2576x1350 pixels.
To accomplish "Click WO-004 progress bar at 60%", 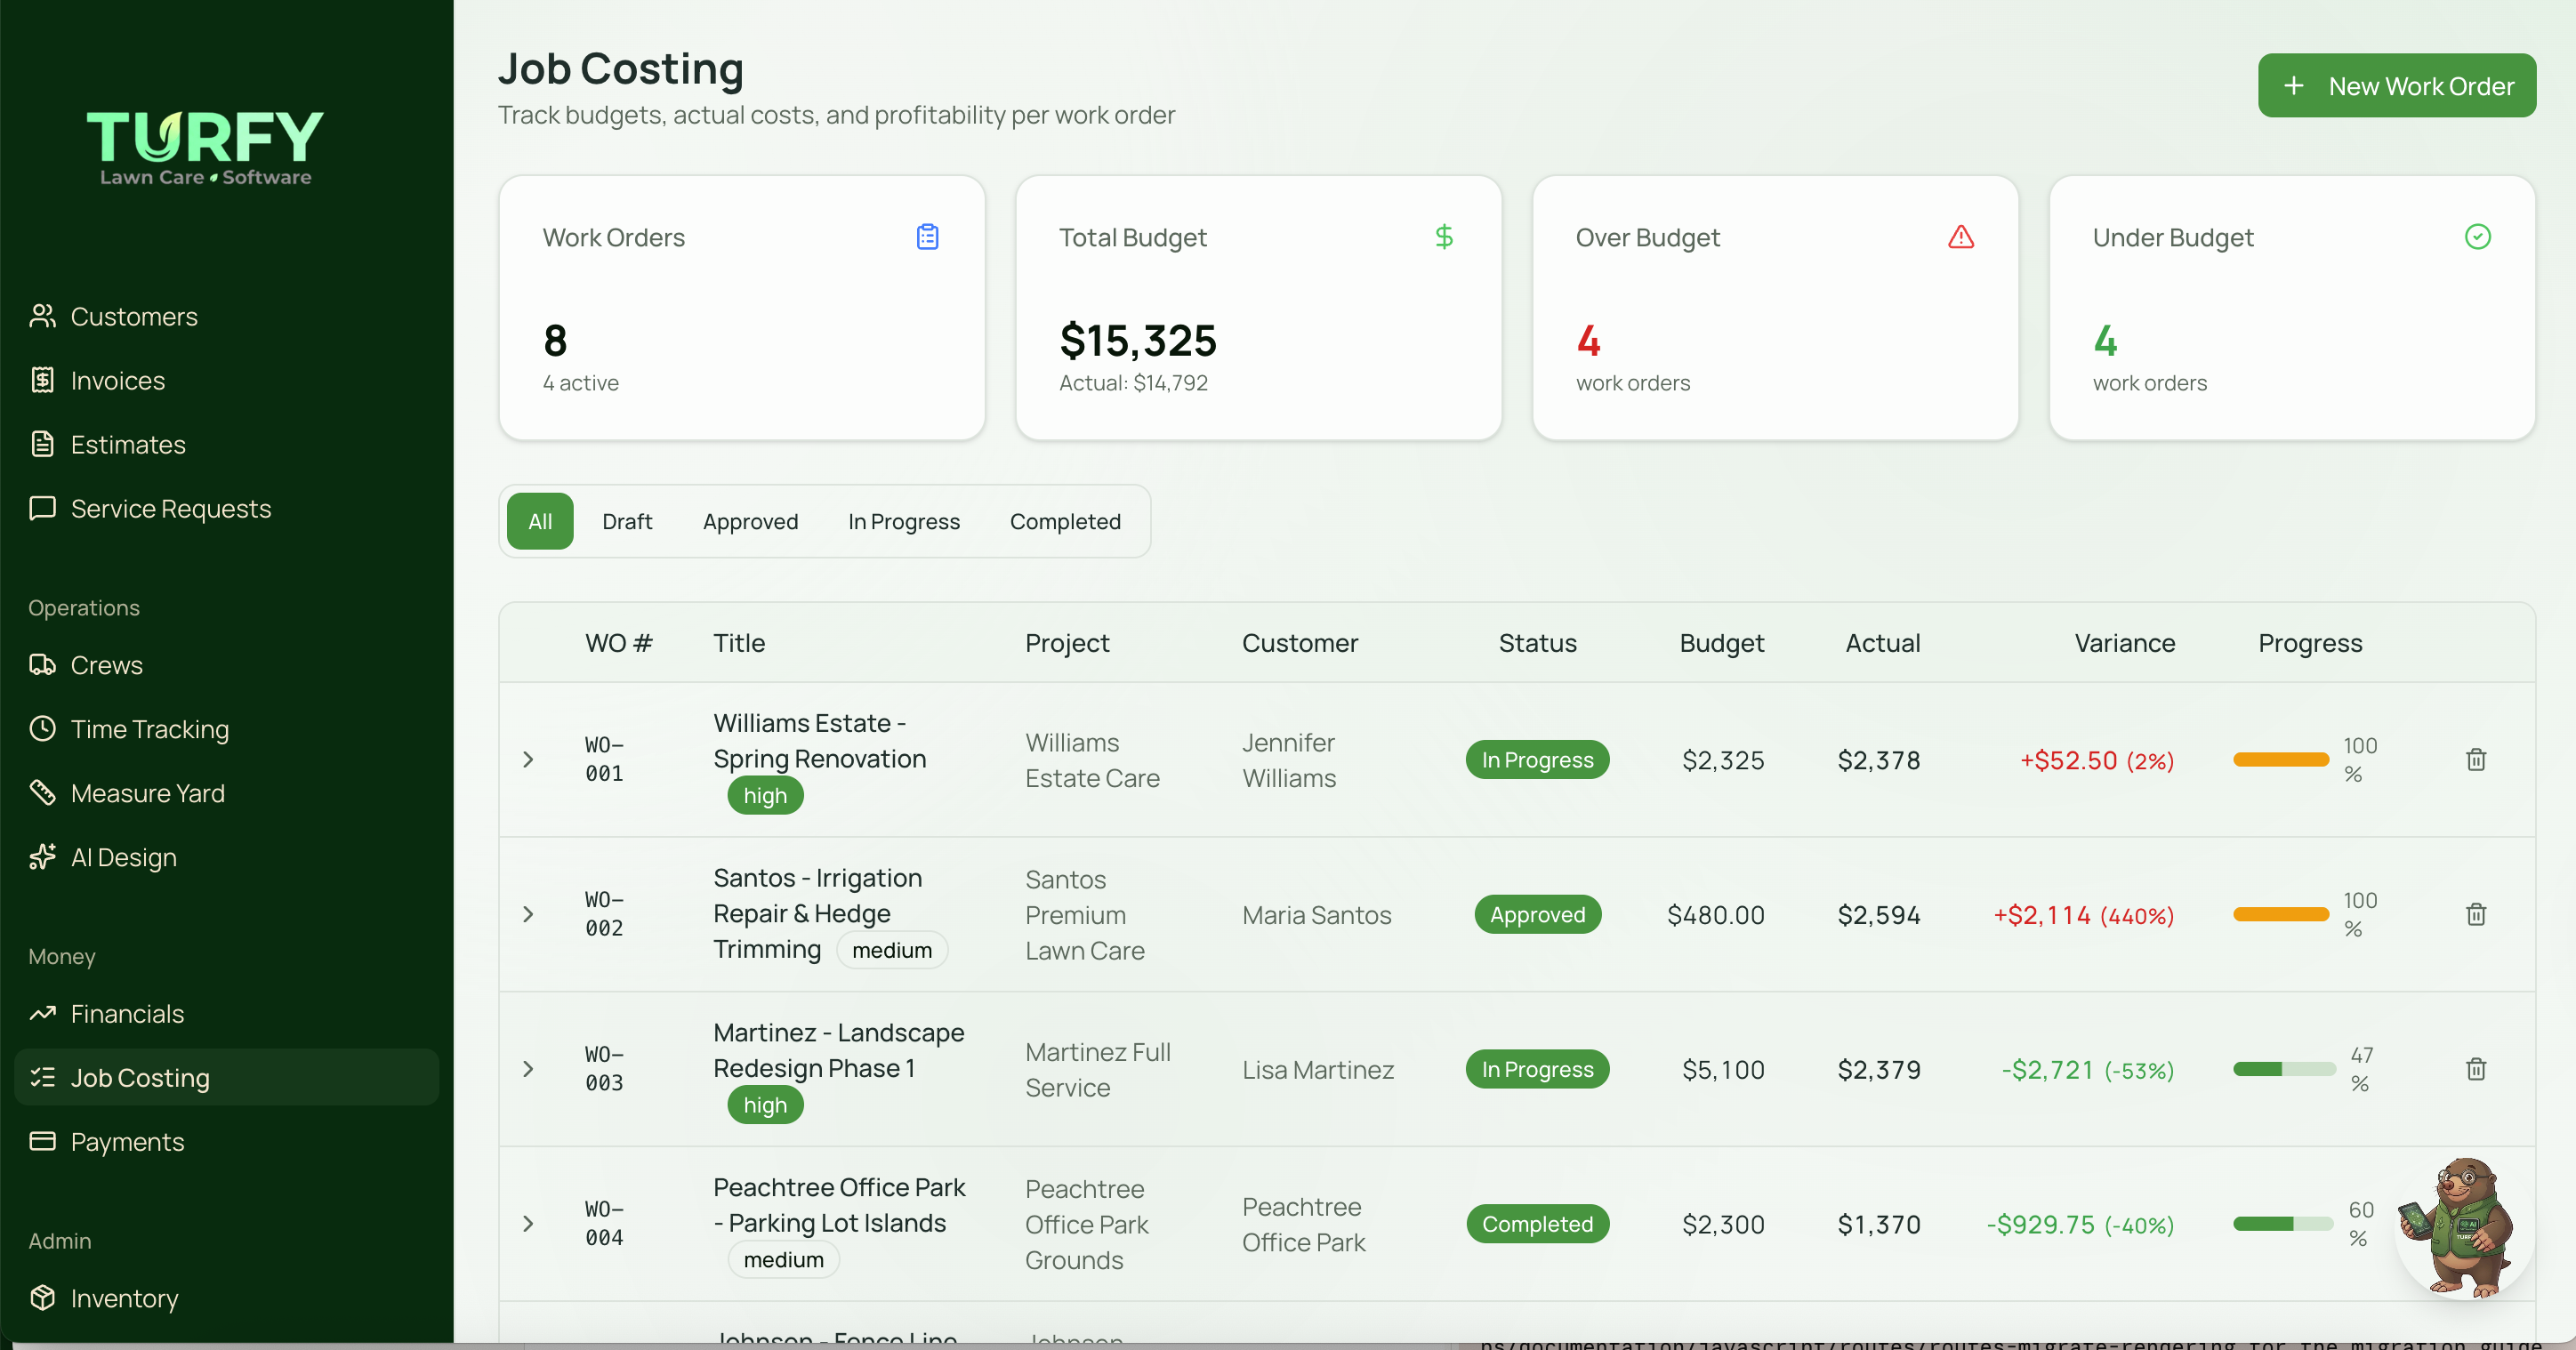I will pos(2283,1224).
